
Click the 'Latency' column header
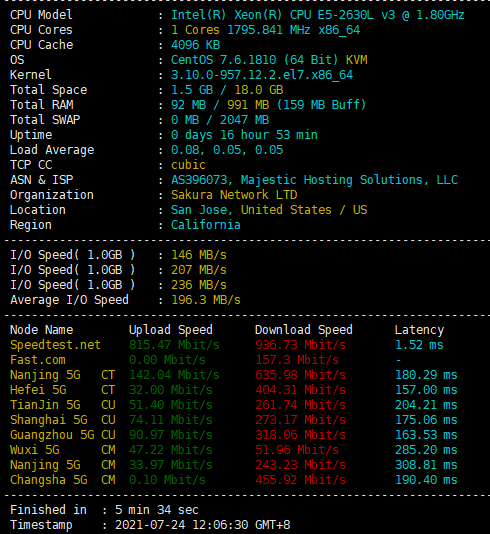coord(419,330)
